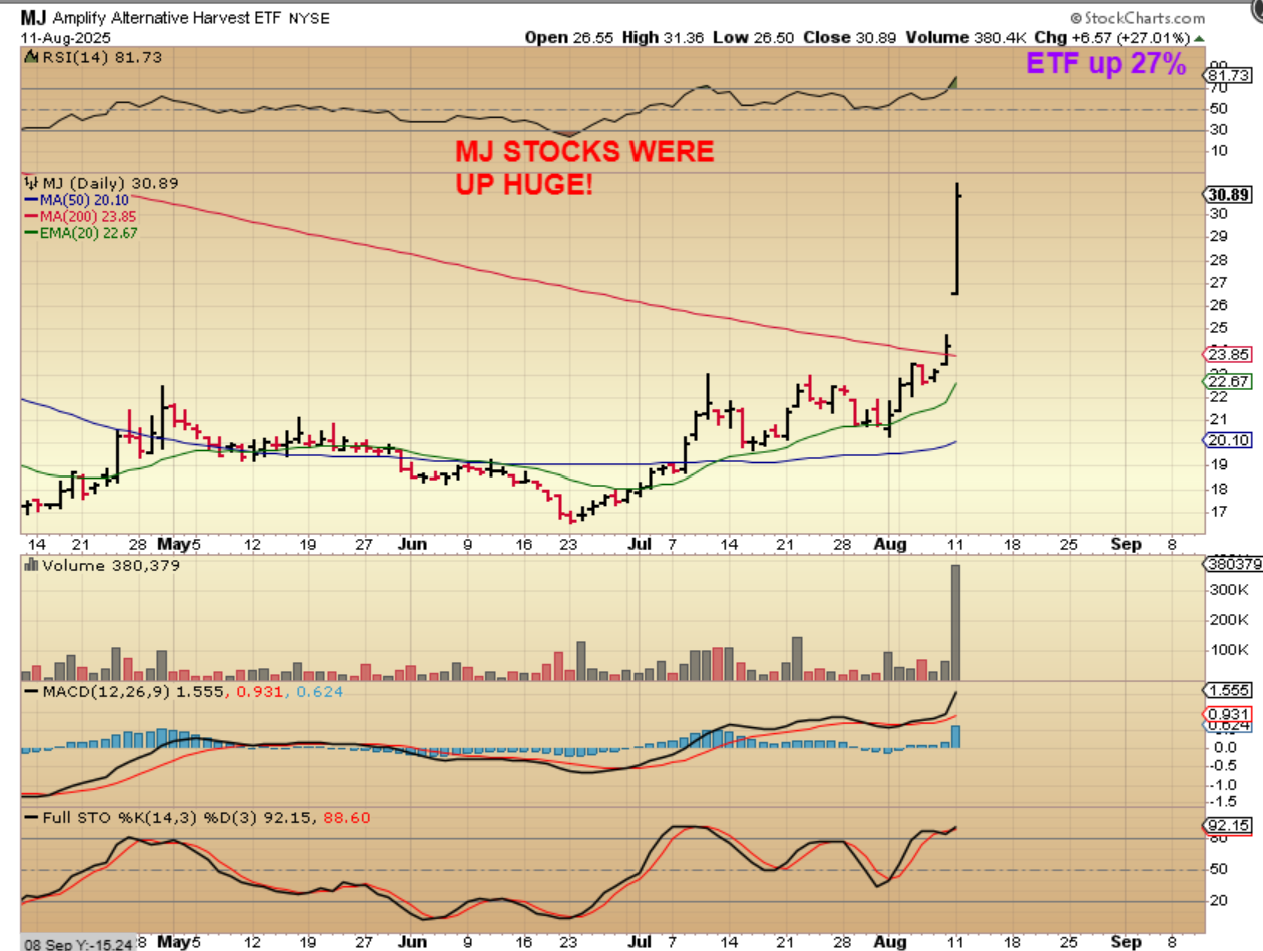Click the MJ ticker symbol in the header

coord(34,17)
